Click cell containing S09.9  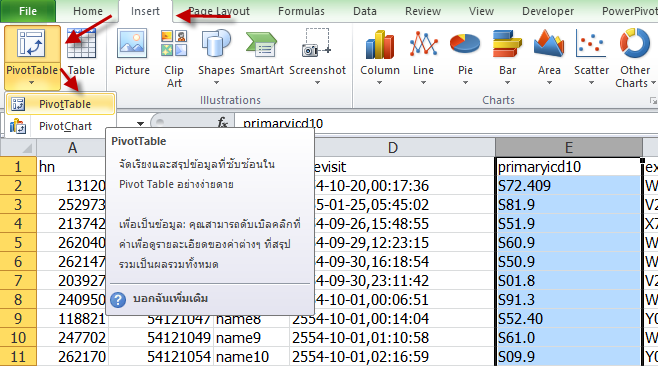click(x=569, y=357)
